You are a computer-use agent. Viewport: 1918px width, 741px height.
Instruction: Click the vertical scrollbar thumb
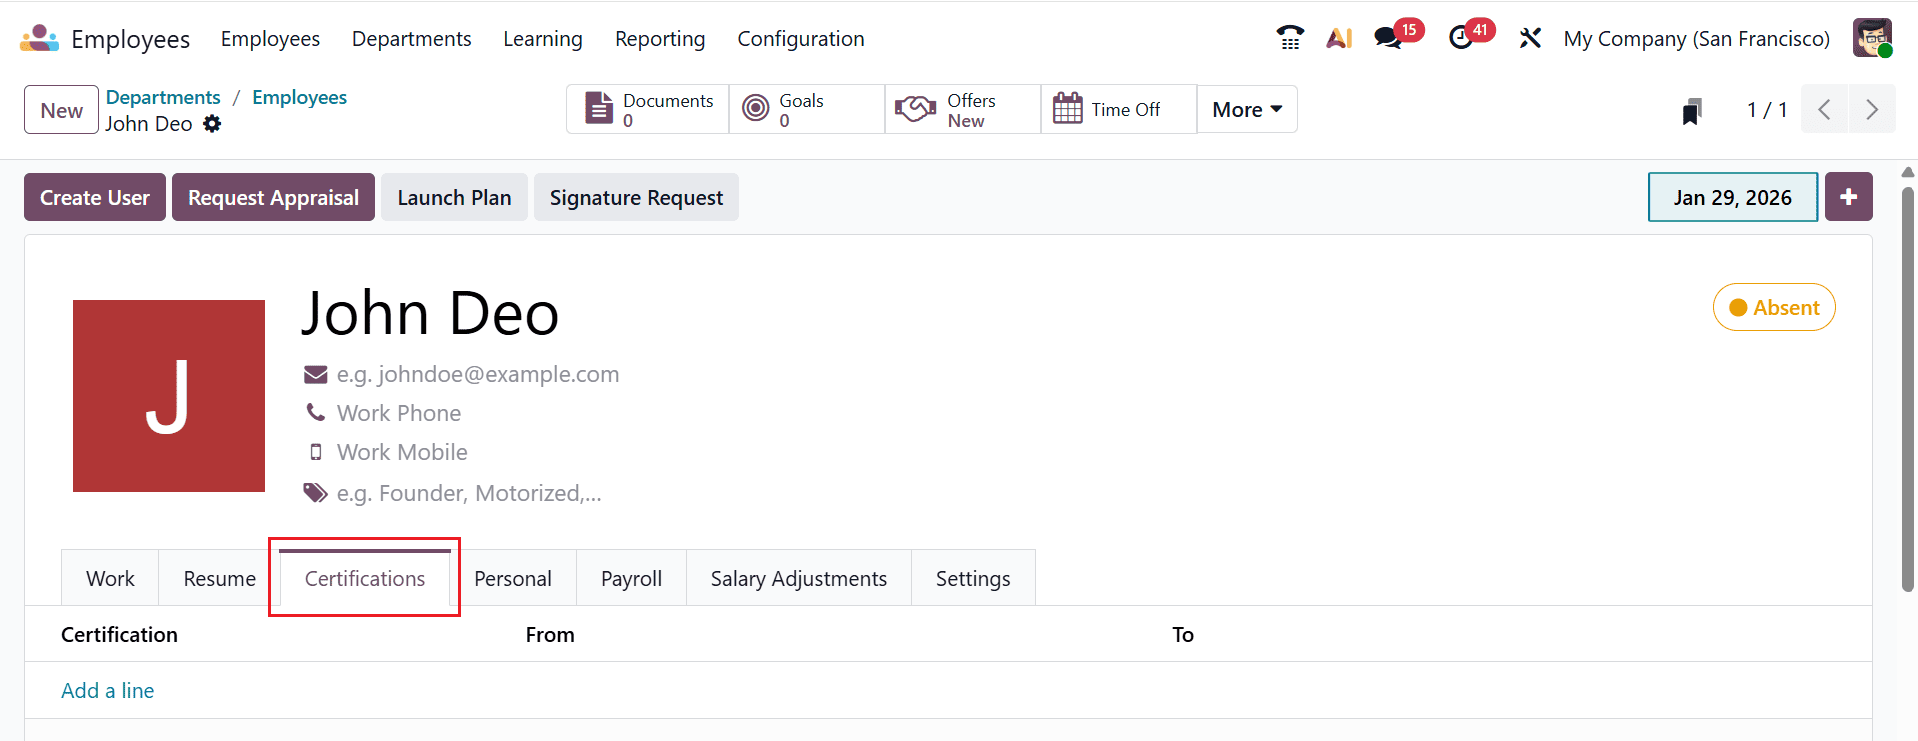pos(1907,388)
